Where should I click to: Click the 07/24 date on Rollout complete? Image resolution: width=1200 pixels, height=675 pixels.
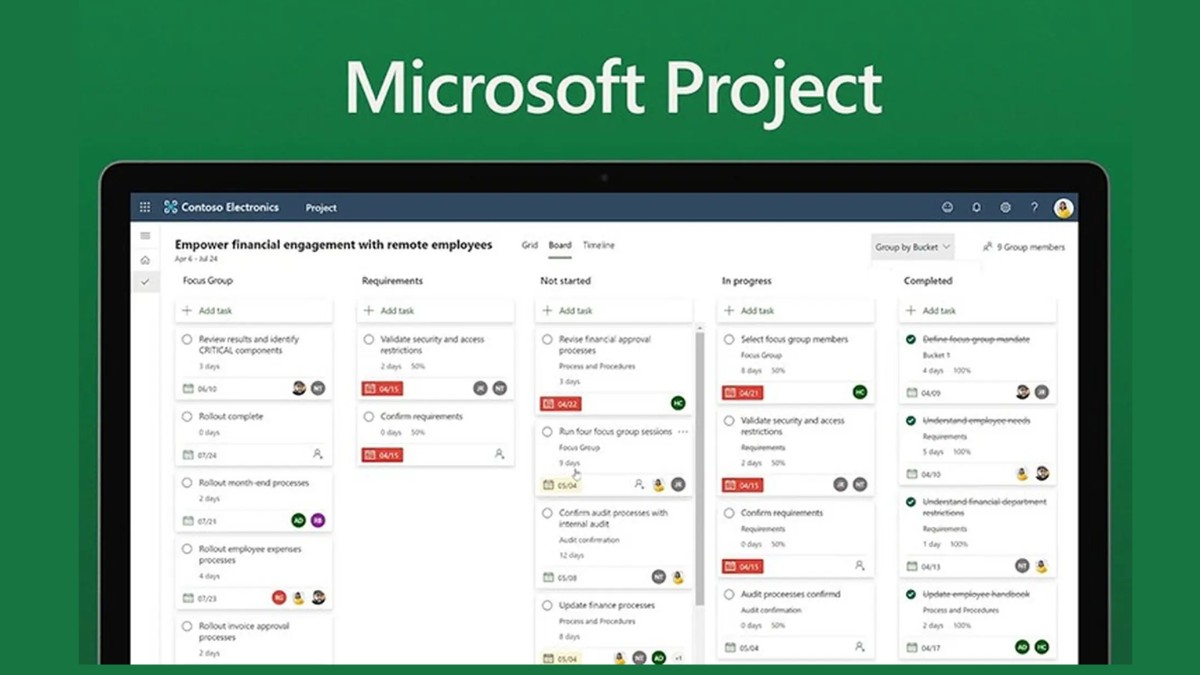(200, 455)
